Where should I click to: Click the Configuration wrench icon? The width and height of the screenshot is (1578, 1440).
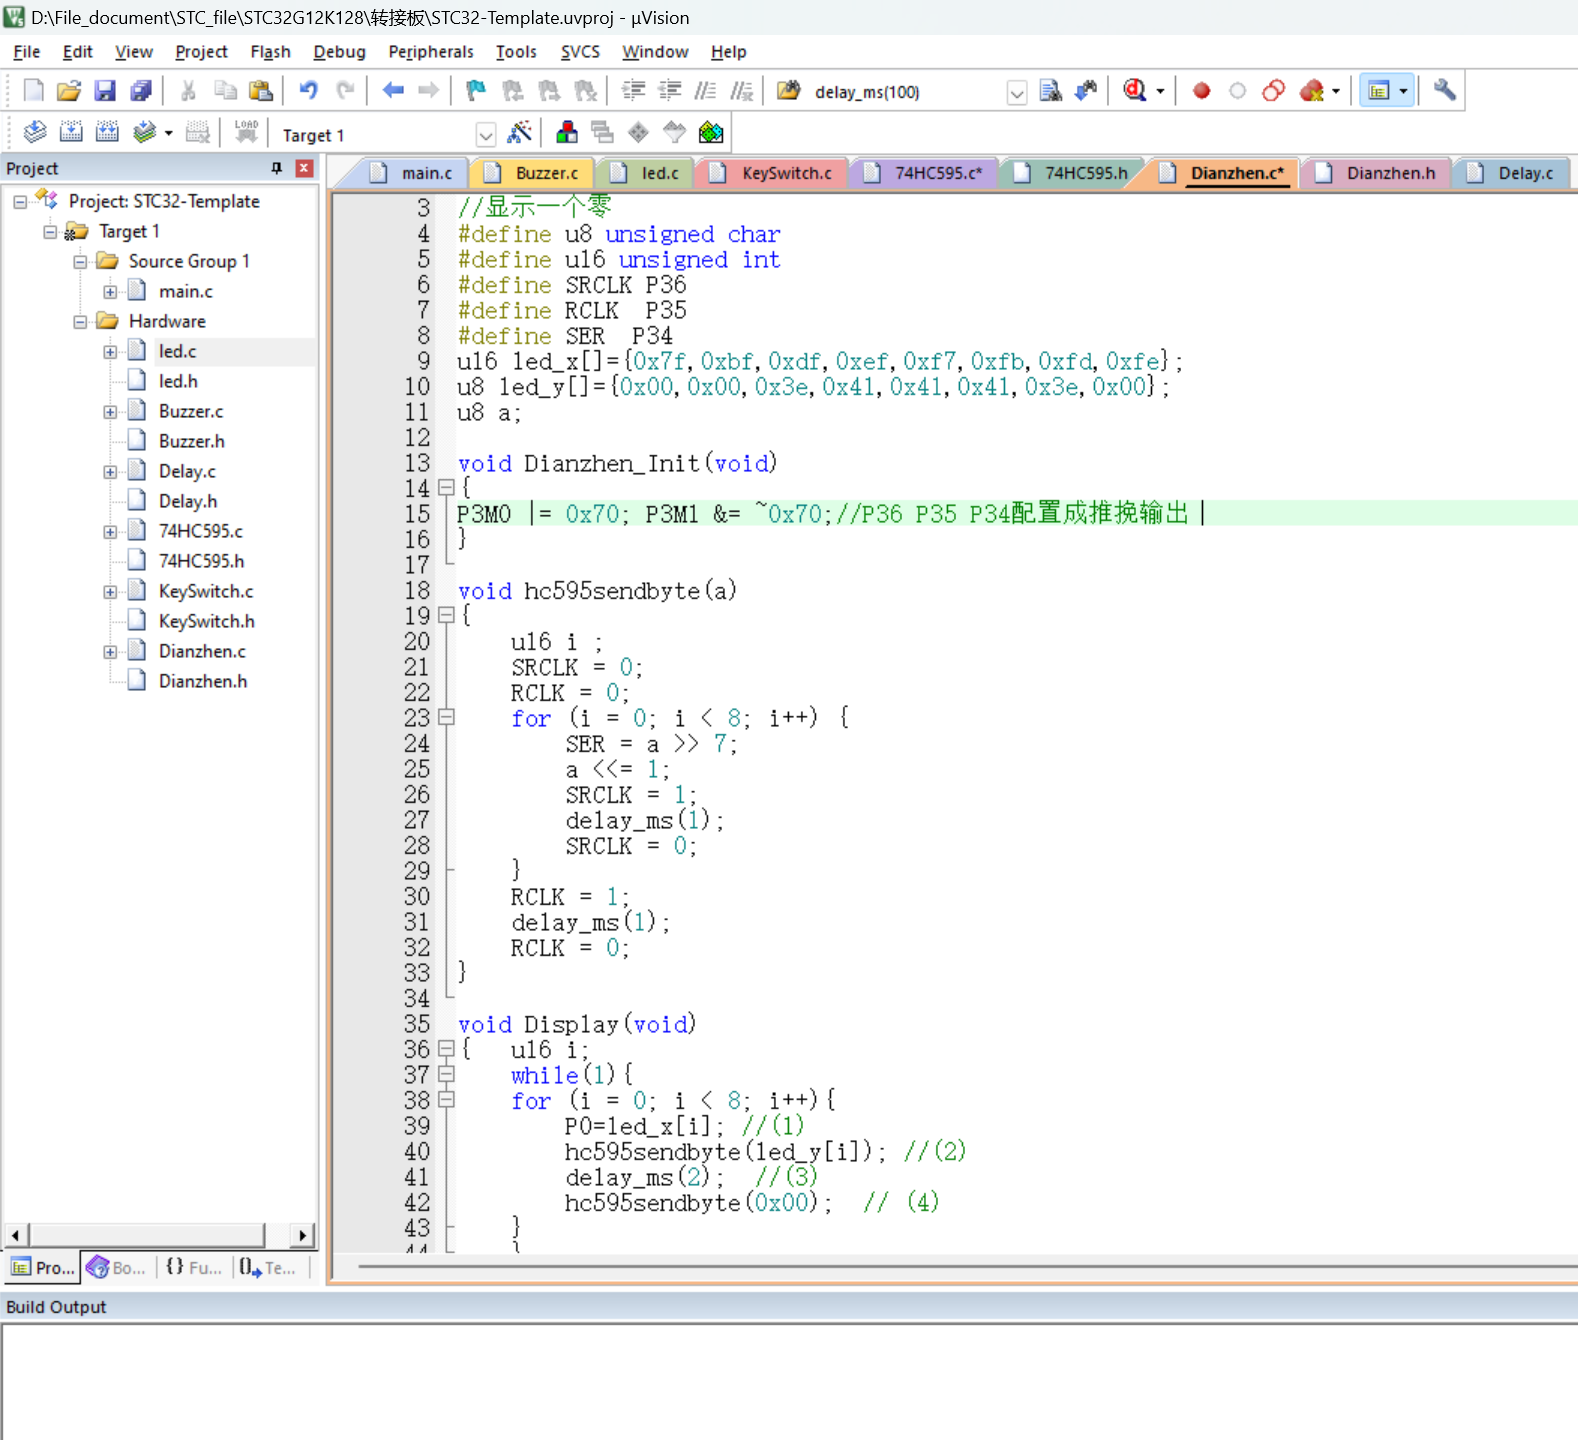[1444, 91]
